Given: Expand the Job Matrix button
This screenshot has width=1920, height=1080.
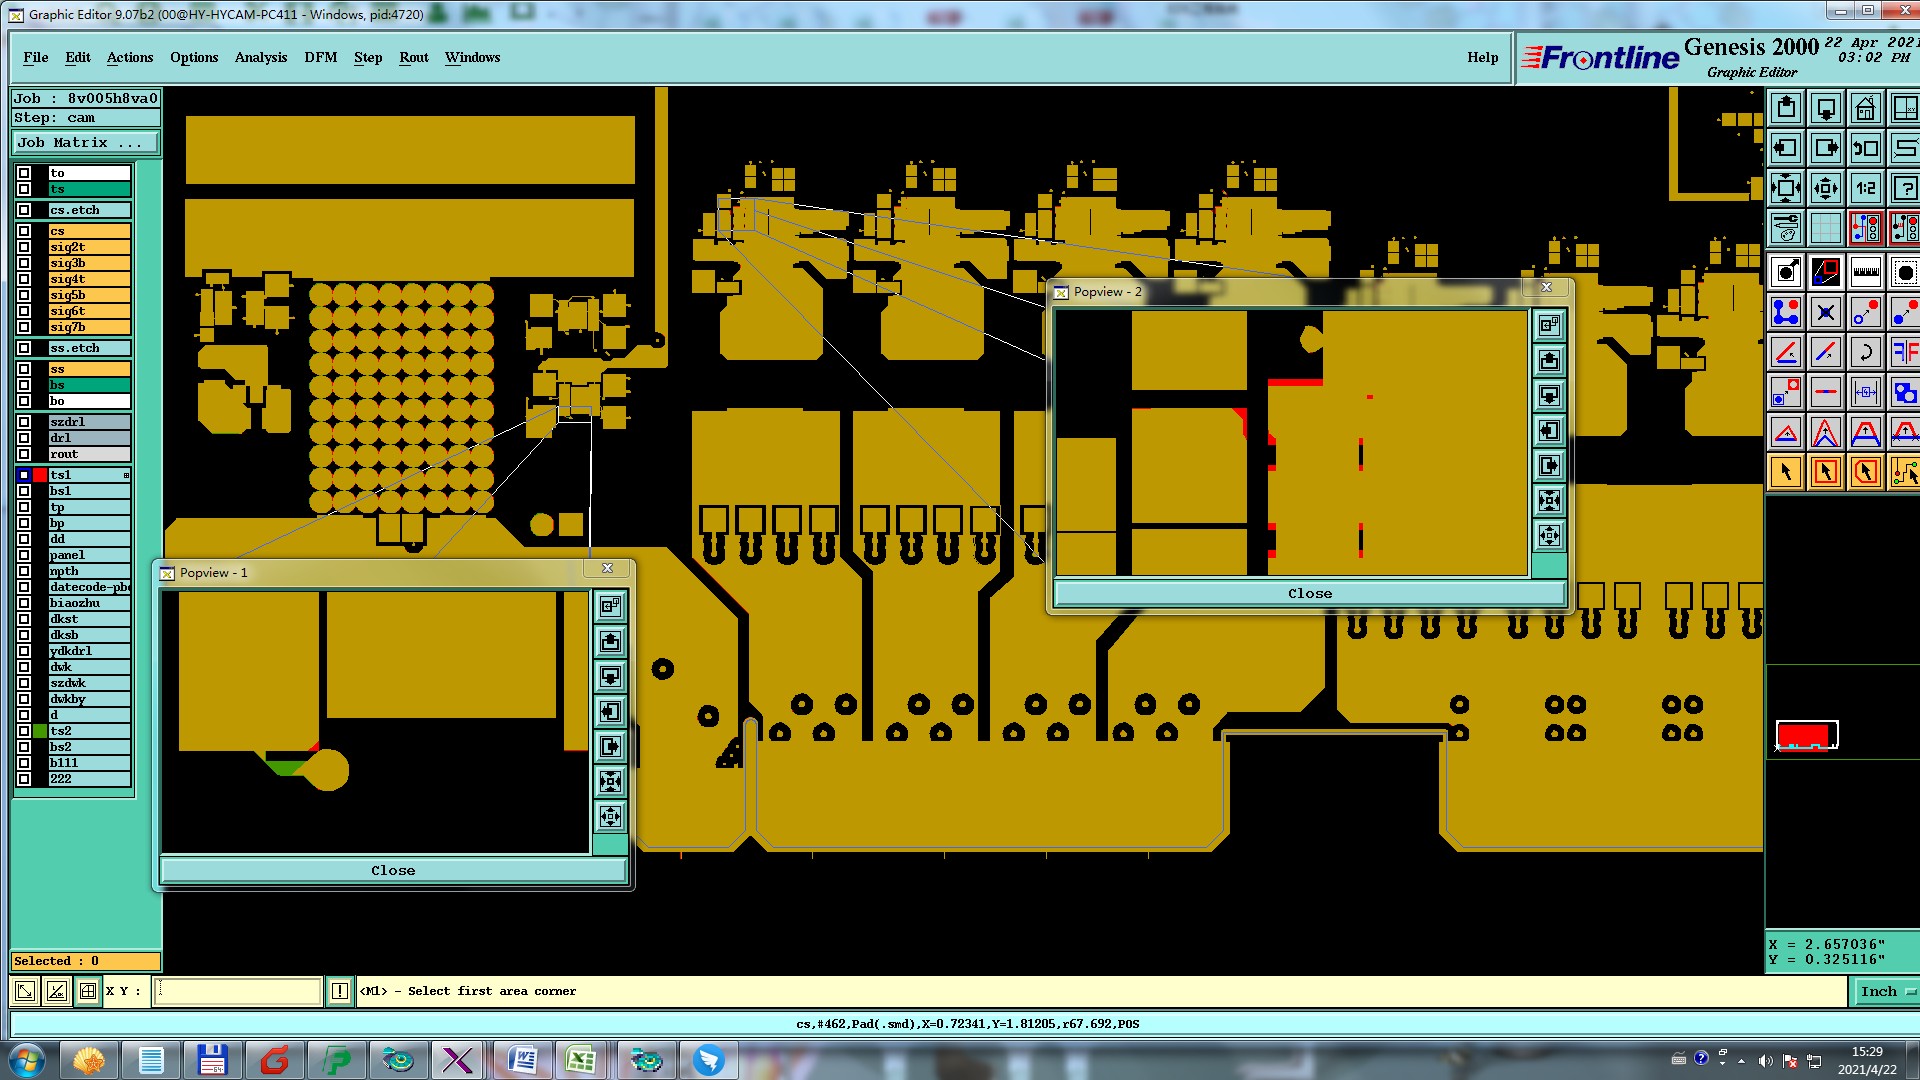Looking at the screenshot, I should click(86, 143).
